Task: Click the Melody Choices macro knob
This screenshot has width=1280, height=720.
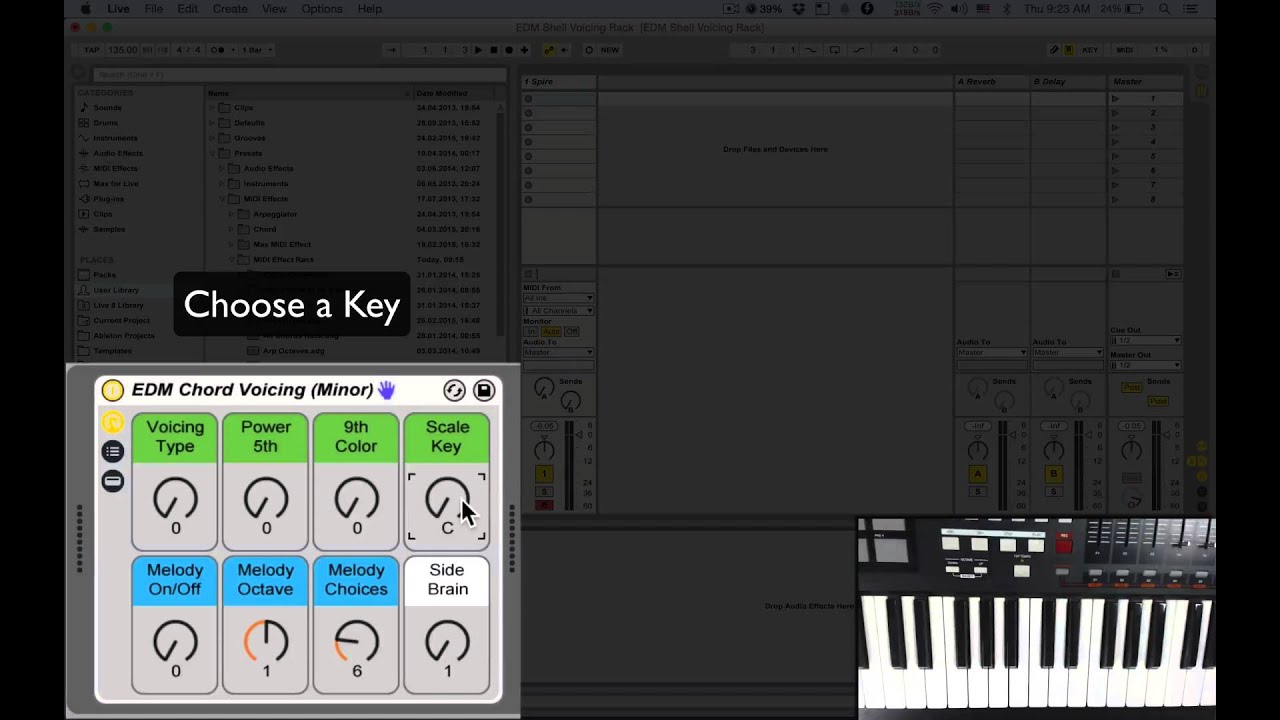Action: 356,642
